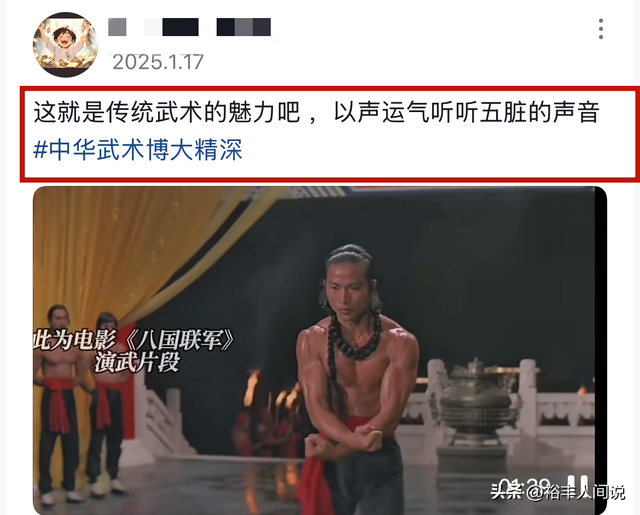Click the phrase 以声运气听听五脏的声音
640x515 pixels.
coord(467,112)
